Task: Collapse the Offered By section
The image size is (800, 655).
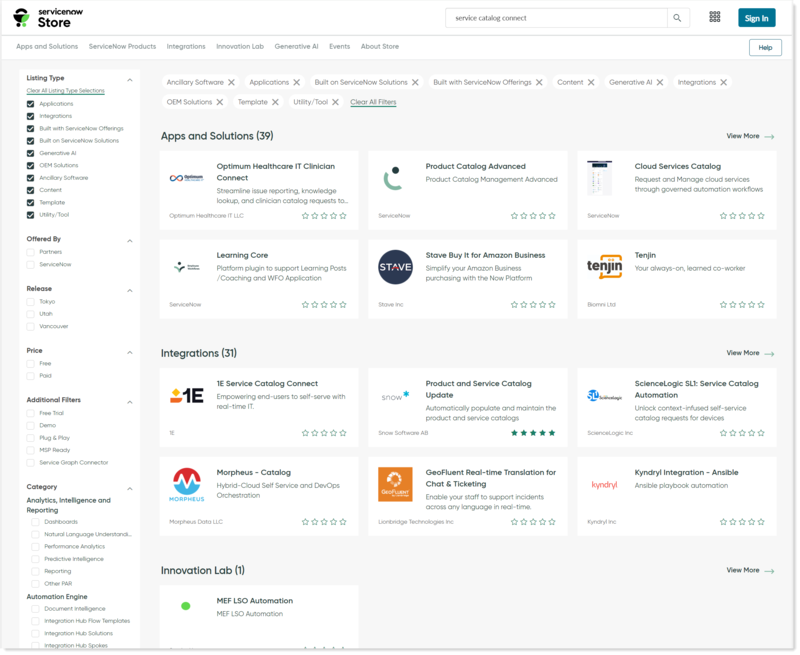Action: pyautogui.click(x=130, y=241)
